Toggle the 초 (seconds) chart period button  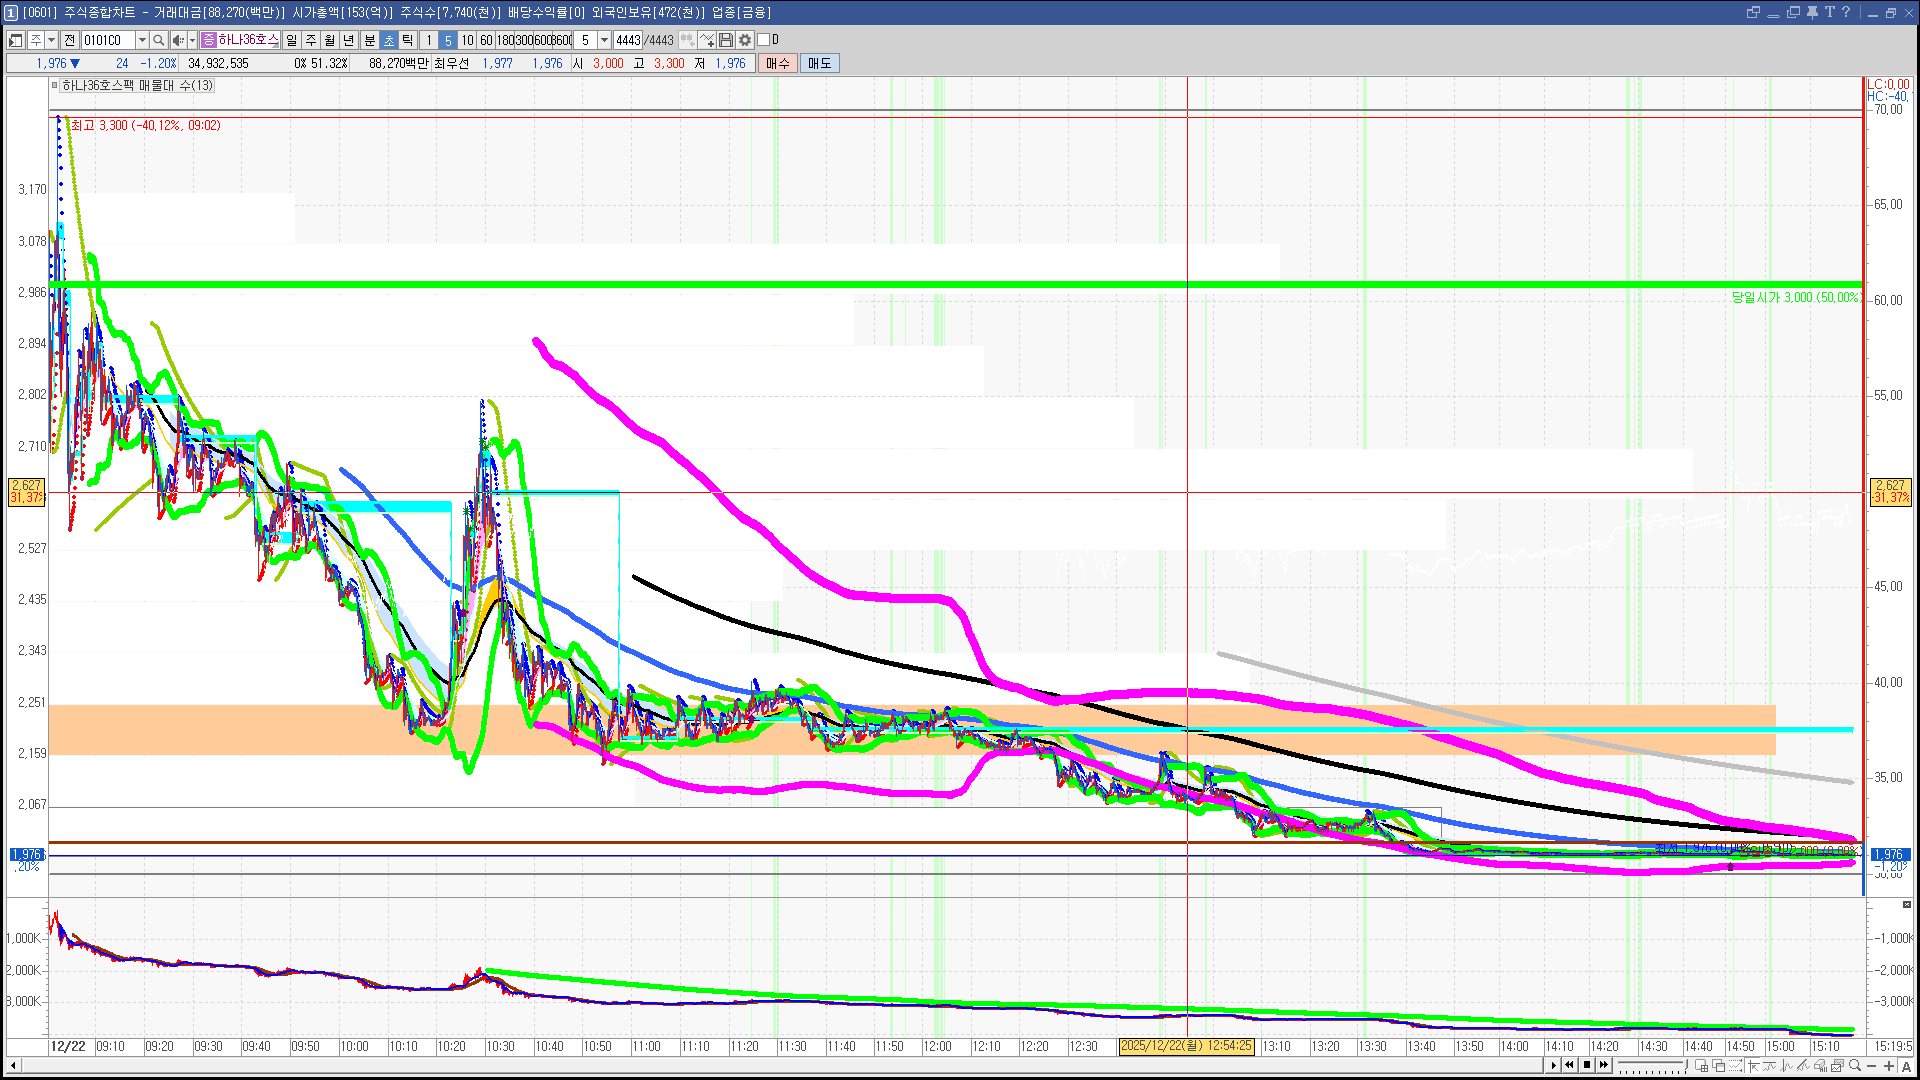(x=389, y=40)
